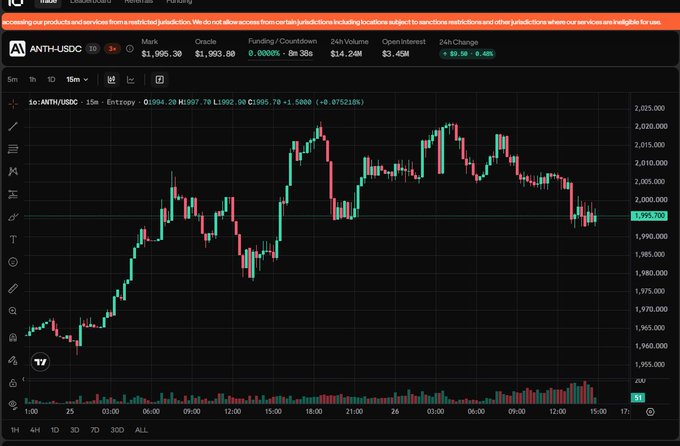The height and width of the screenshot is (446, 680).
Task: Hide all drawings with the eye icon
Action: coord(13,404)
